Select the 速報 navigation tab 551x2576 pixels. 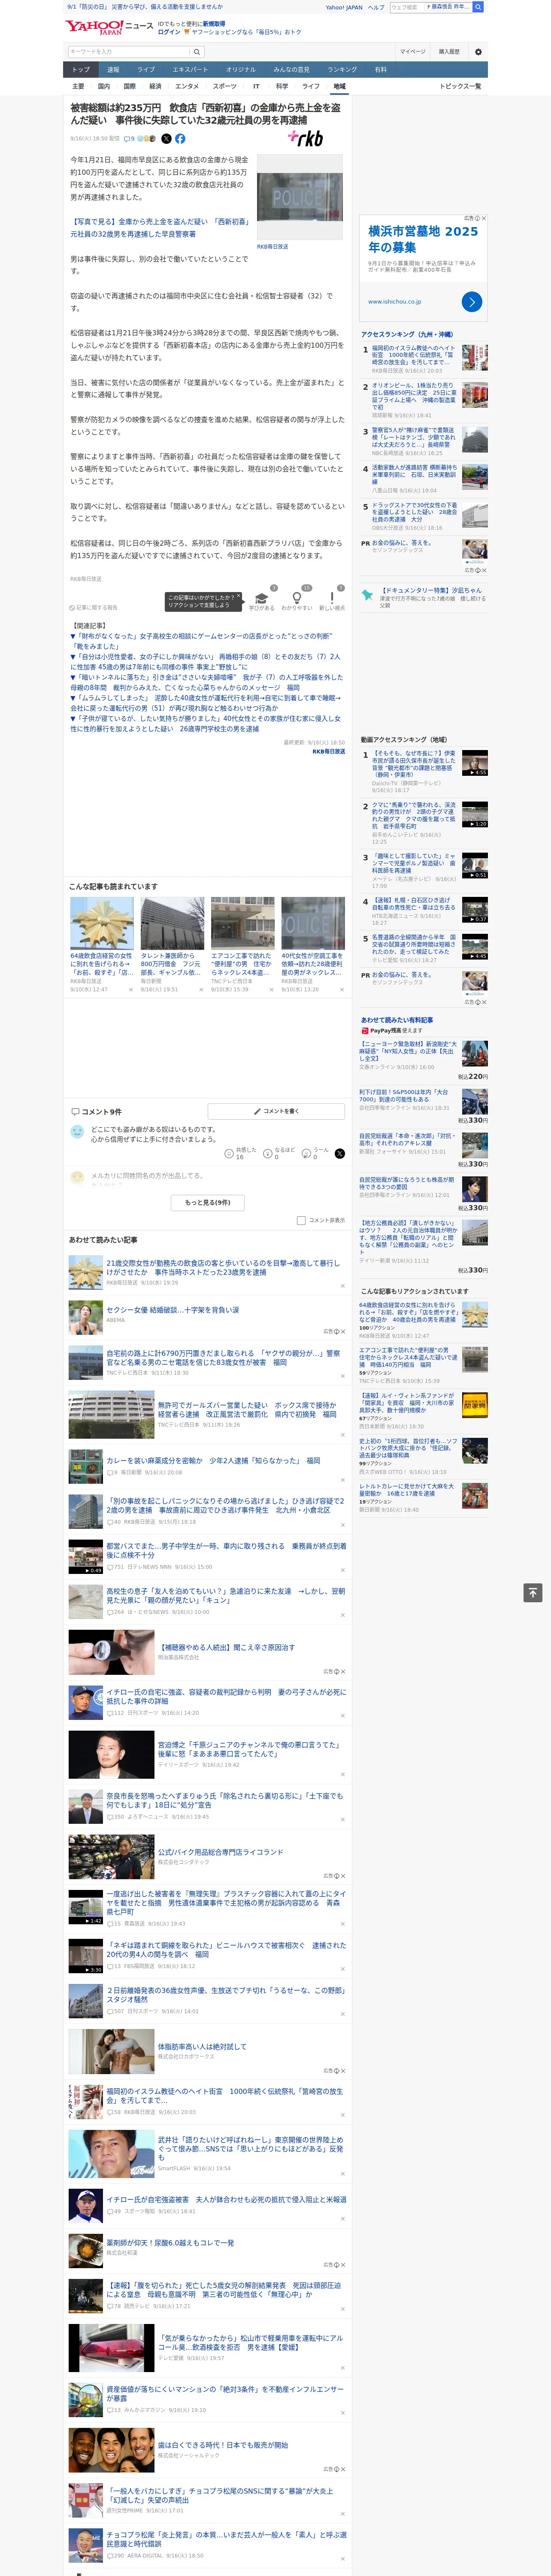click(113, 70)
